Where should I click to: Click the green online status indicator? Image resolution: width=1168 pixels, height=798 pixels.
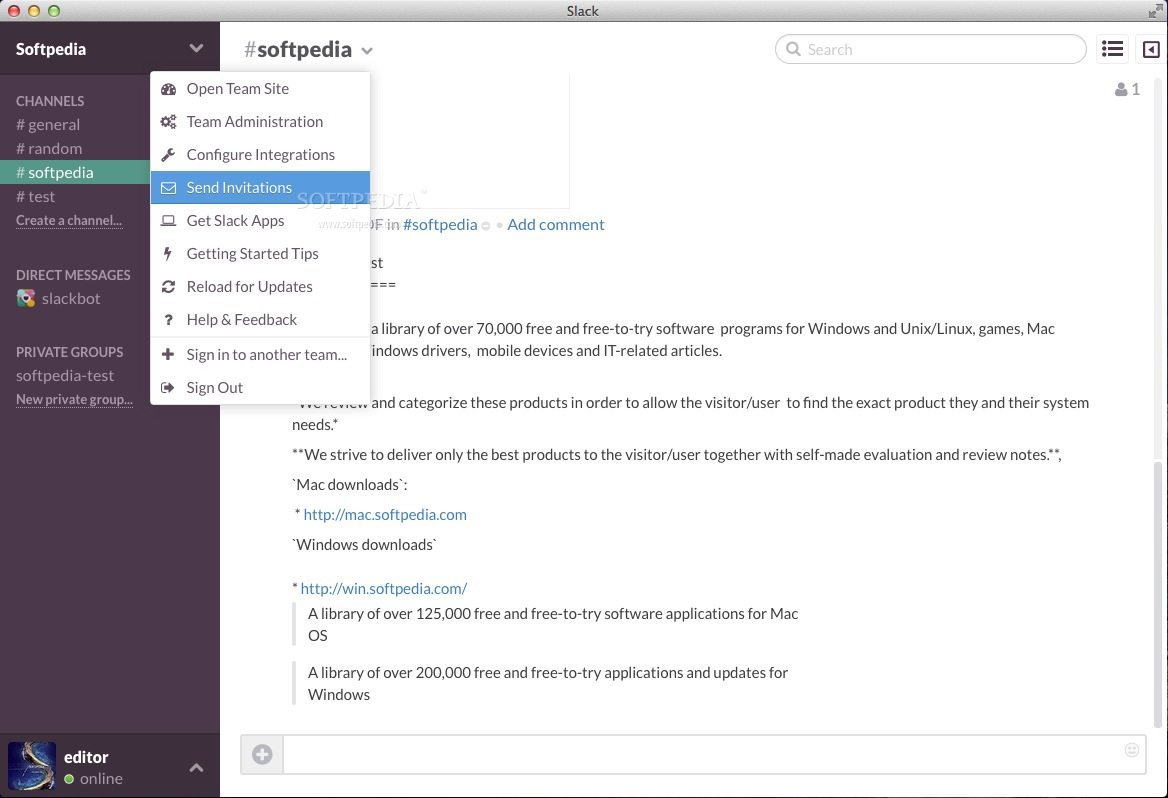[69, 779]
